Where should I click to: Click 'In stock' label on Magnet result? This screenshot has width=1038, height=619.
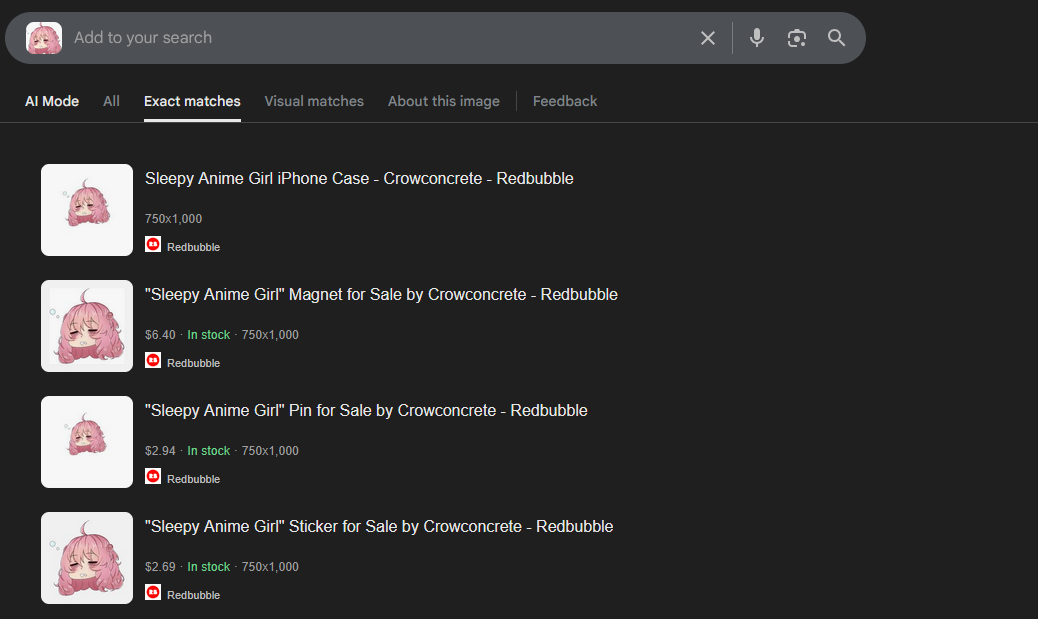pos(209,335)
